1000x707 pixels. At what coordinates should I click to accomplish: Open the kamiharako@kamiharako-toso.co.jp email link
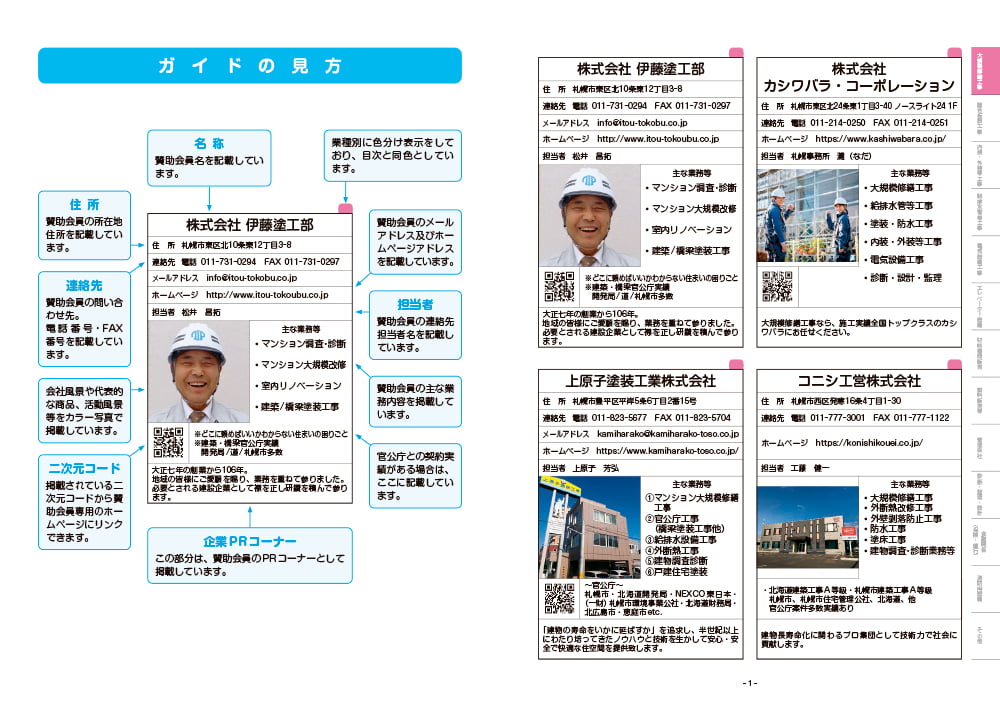coord(668,434)
